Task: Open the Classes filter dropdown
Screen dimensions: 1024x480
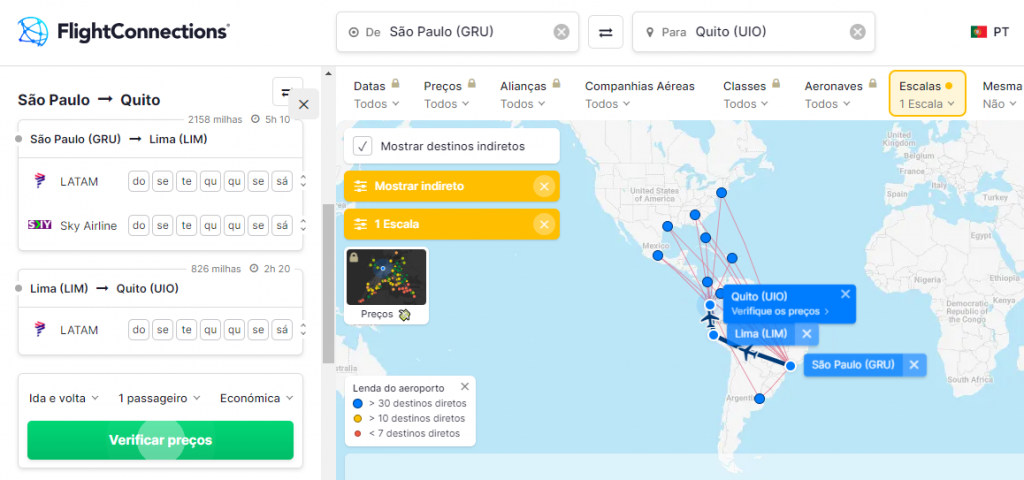Action: coord(752,95)
